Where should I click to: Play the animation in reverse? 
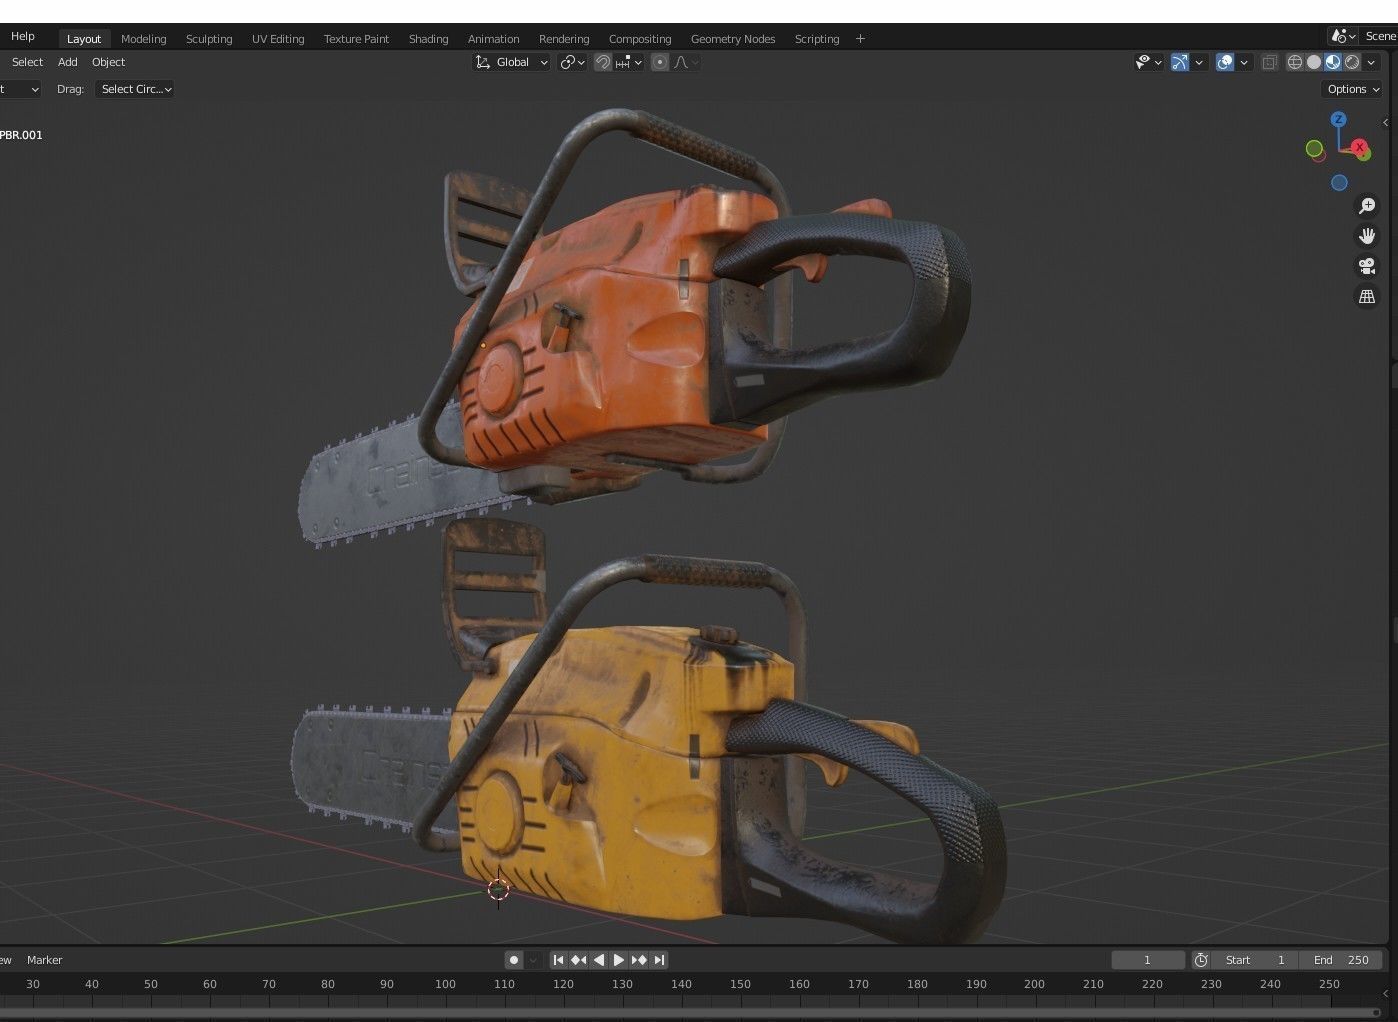coord(599,960)
